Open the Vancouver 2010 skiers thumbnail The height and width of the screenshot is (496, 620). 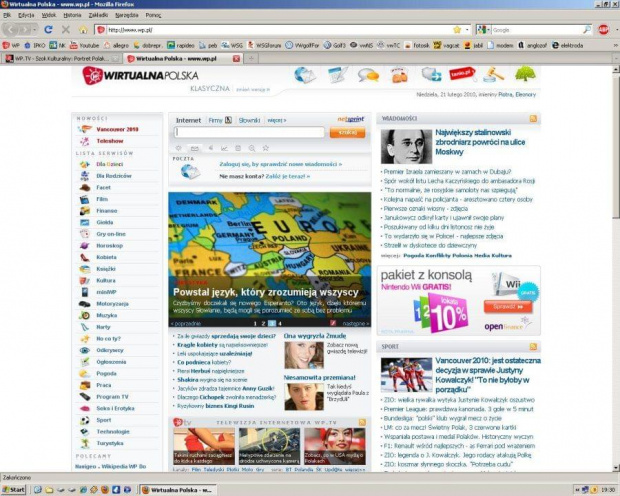point(406,375)
